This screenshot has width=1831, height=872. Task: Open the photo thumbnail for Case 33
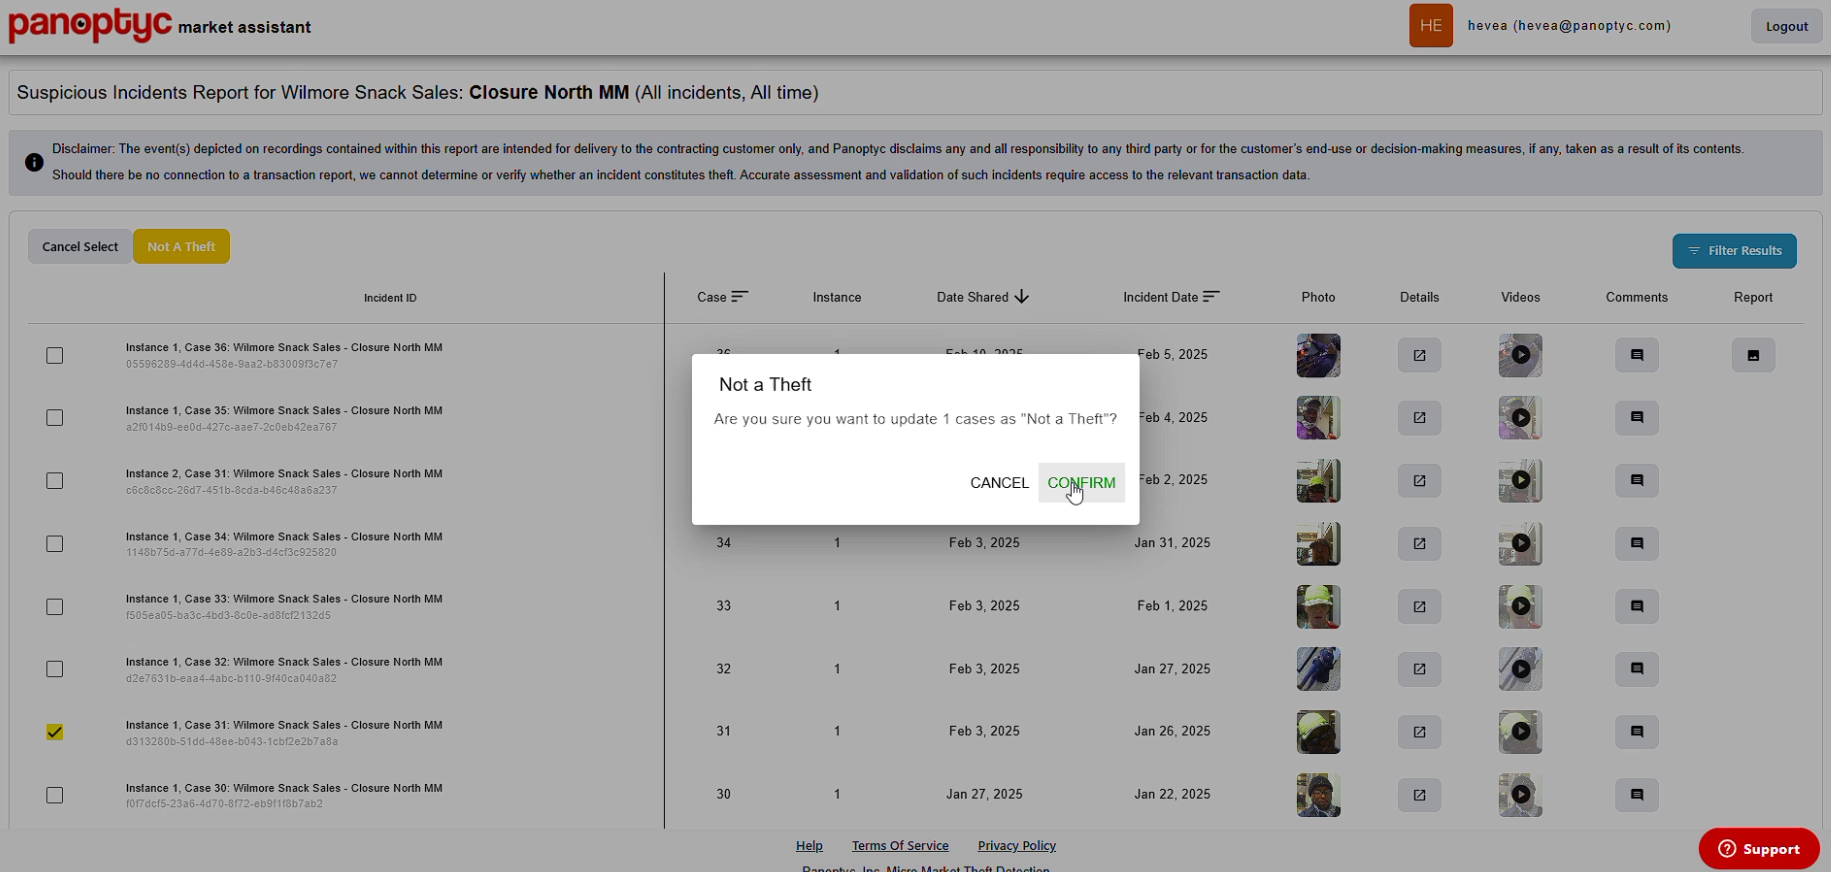tap(1318, 606)
